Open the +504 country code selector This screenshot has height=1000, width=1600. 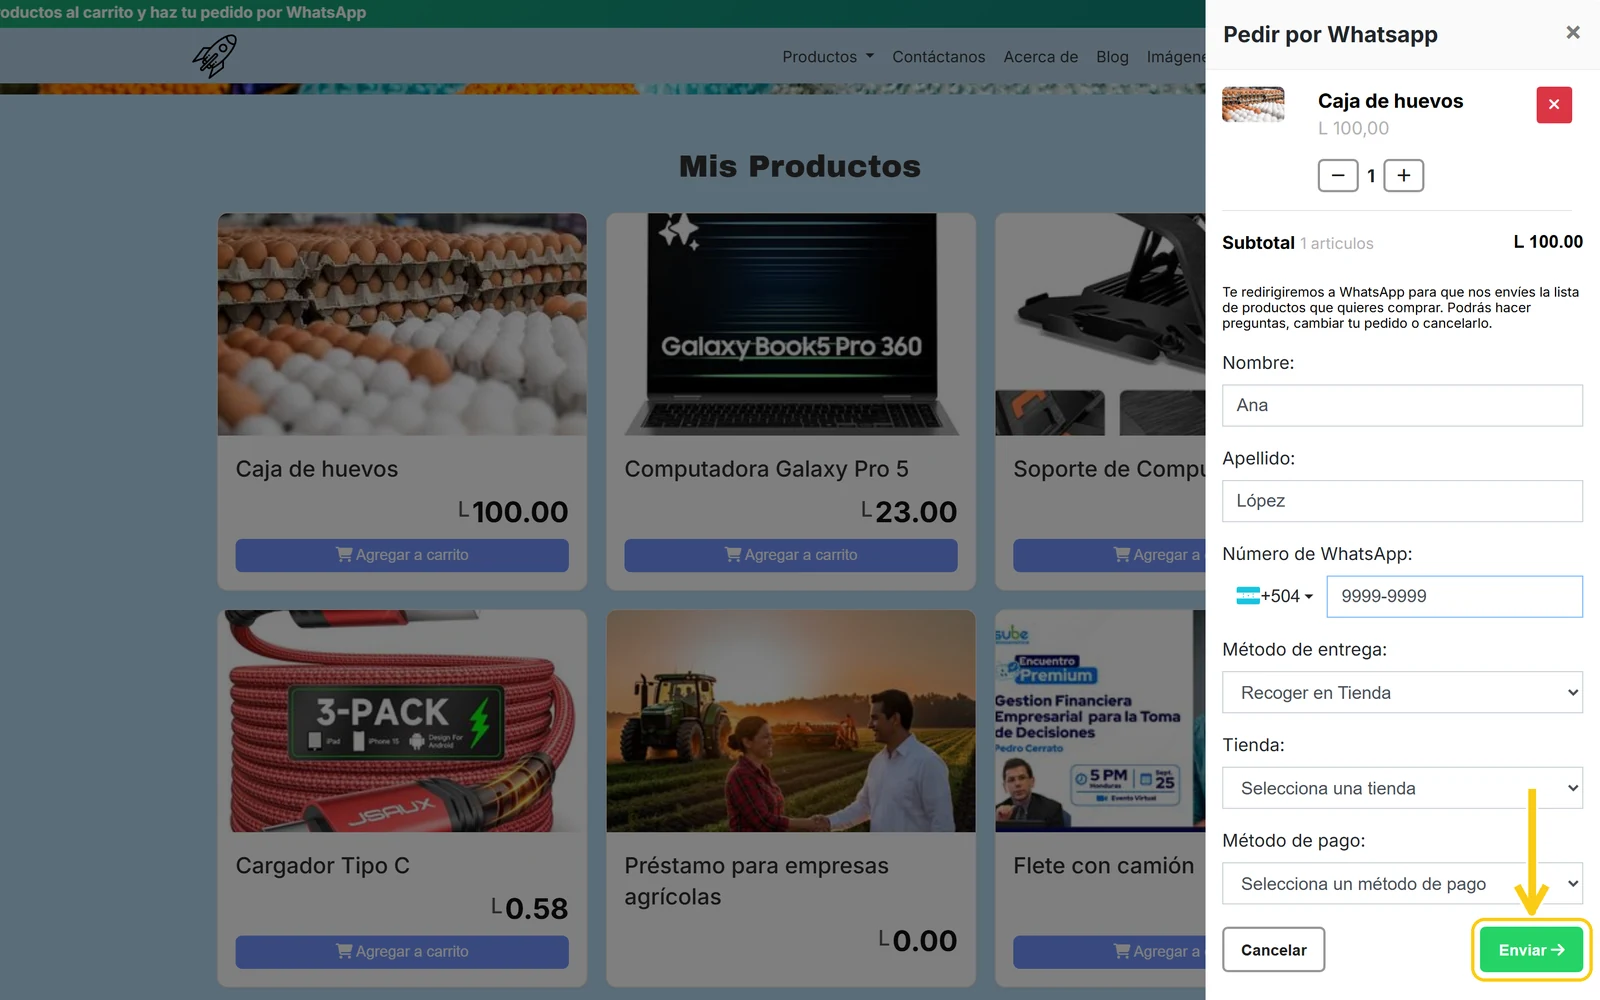pos(1274,596)
